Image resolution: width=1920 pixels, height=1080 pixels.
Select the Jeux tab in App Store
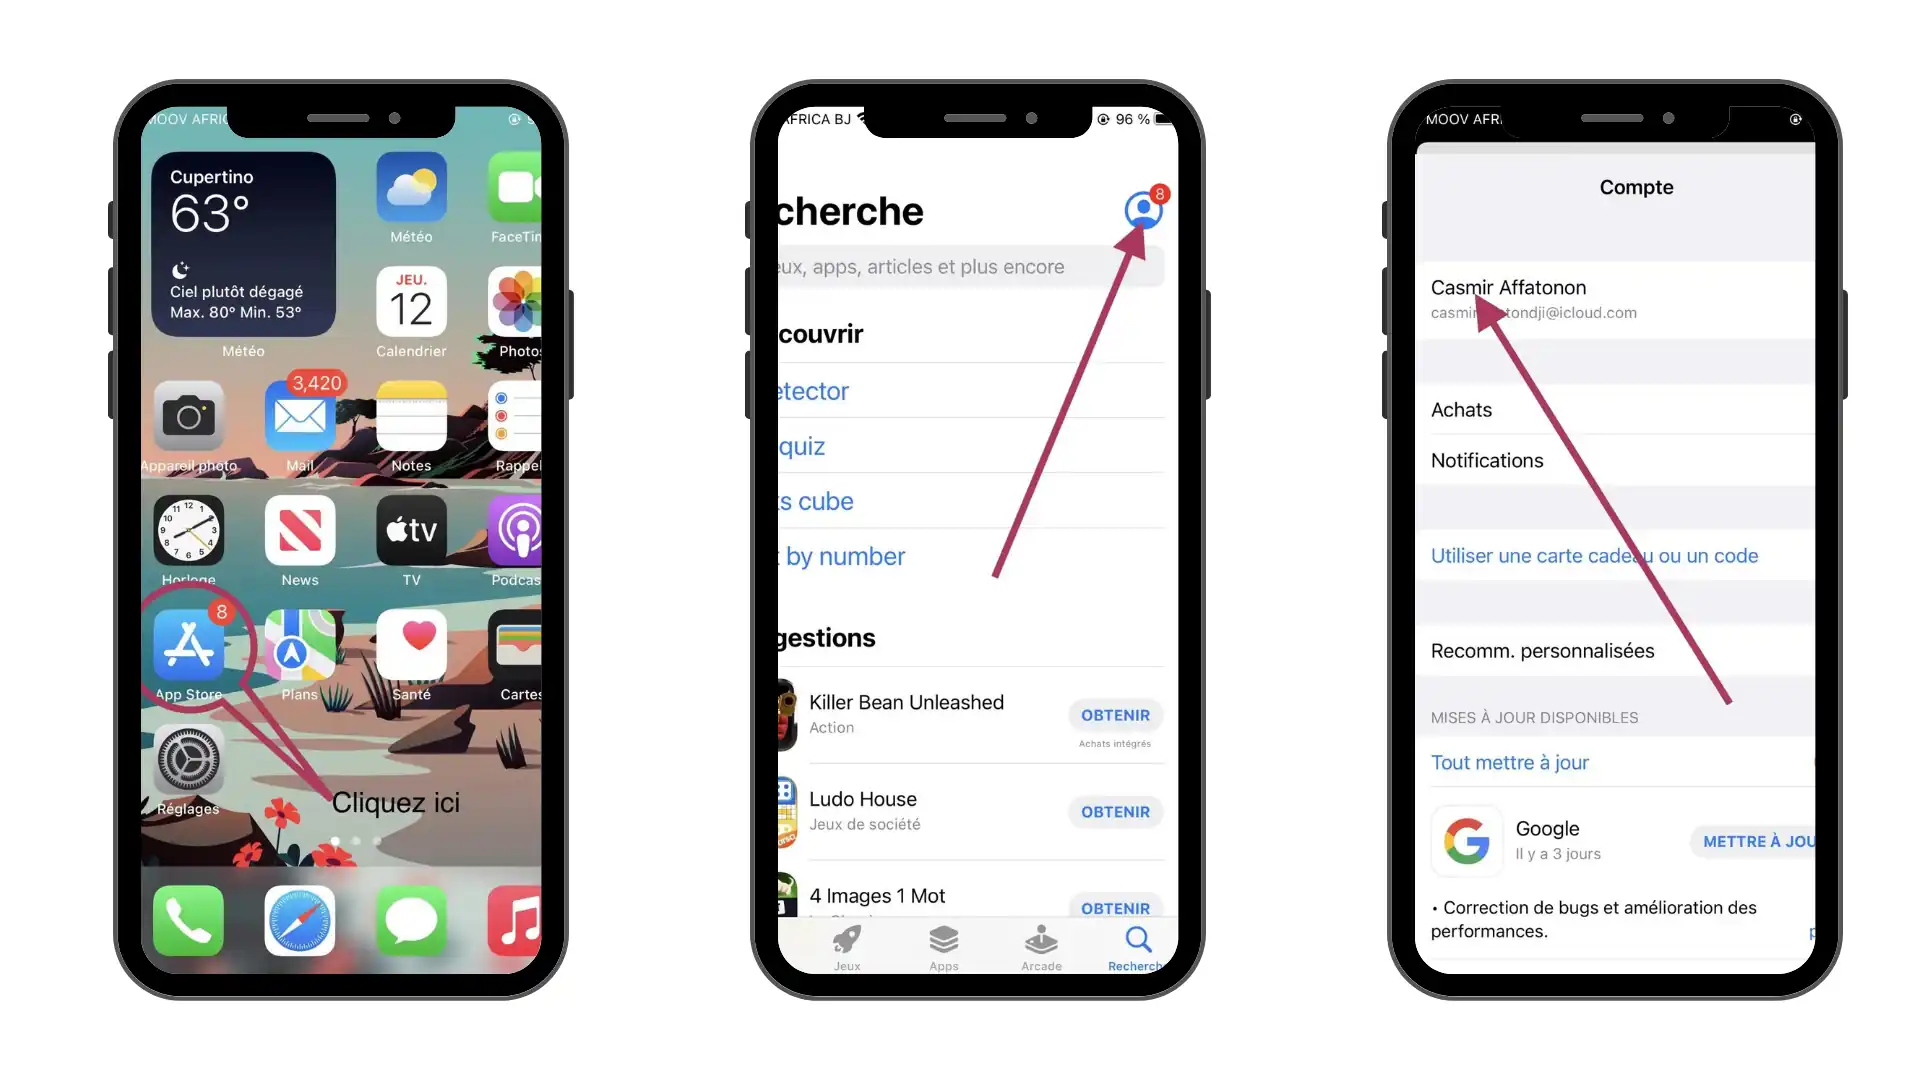847,944
